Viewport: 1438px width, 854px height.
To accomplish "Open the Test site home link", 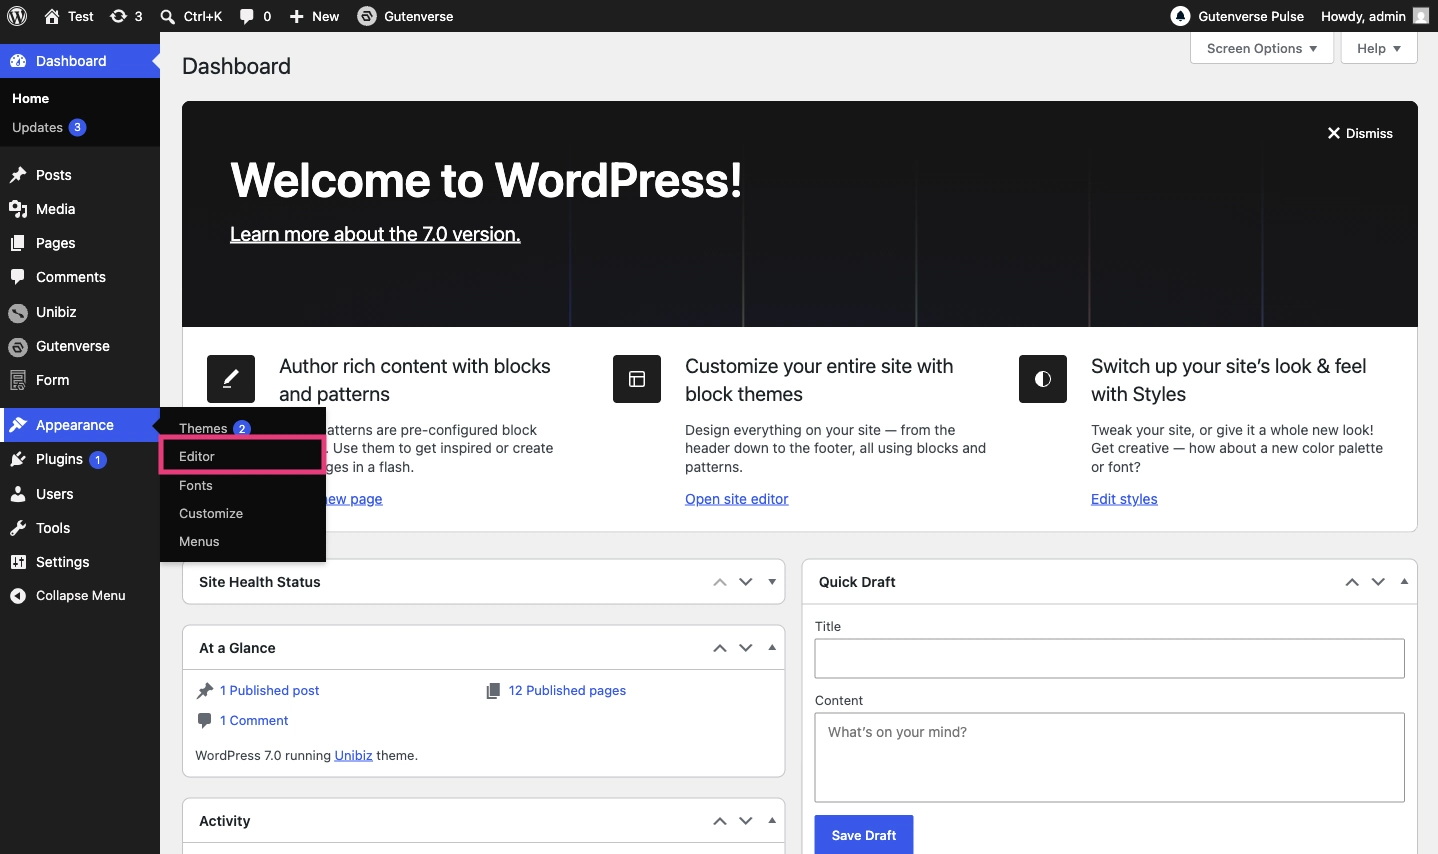I will click(69, 16).
